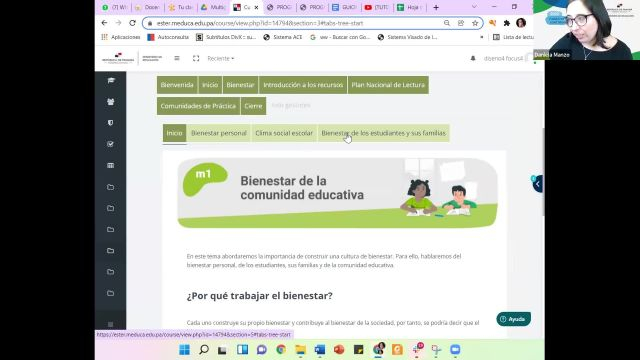Open the Cierre course tab
The image size is (640, 360).
(253, 106)
